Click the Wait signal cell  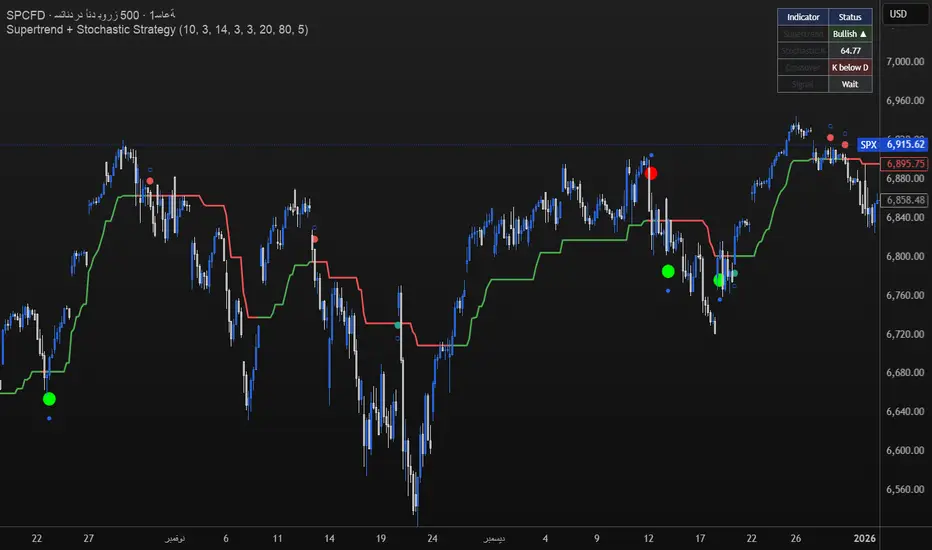tap(850, 84)
